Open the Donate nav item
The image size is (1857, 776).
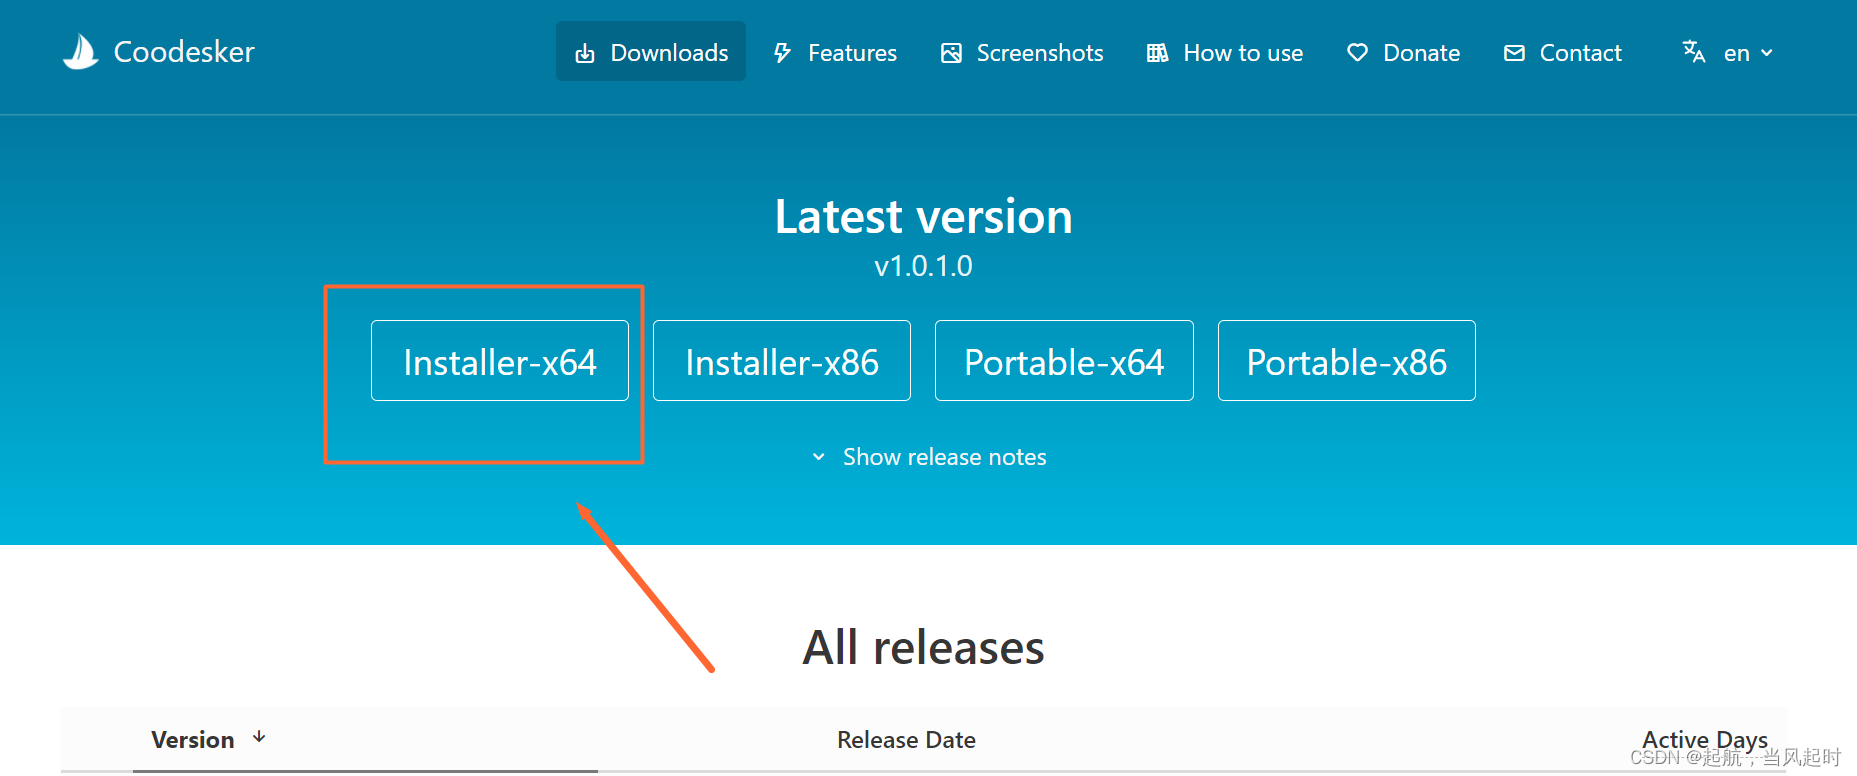(1403, 52)
